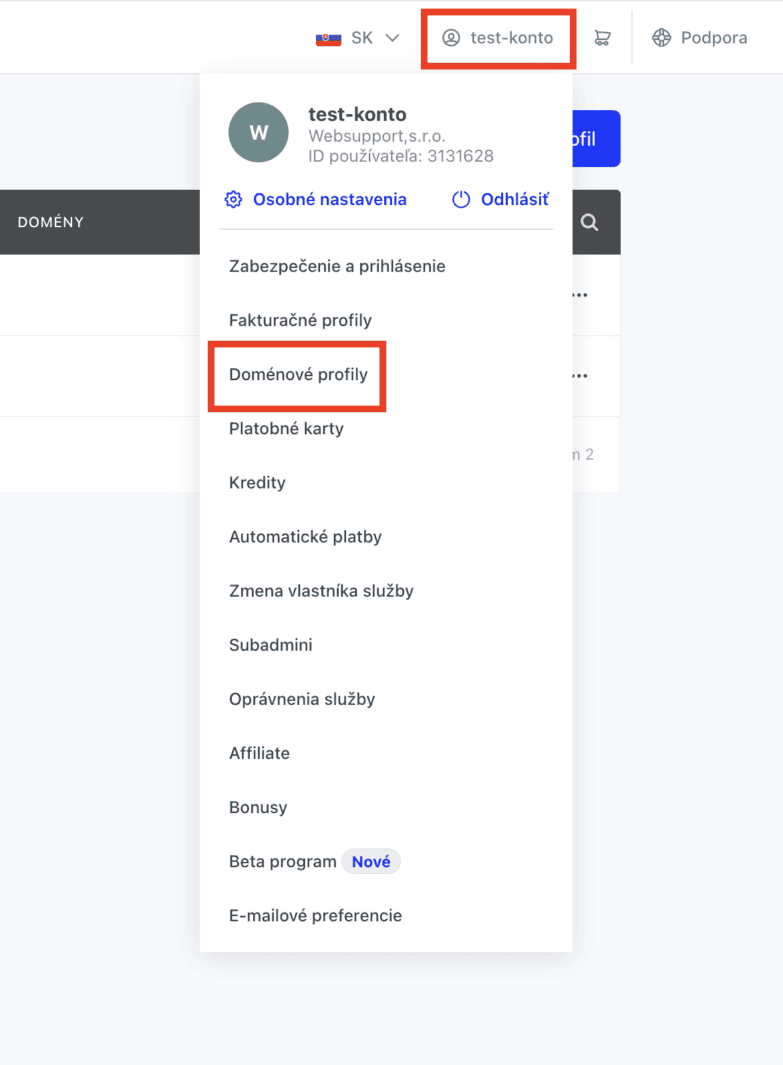Click the partially hidden blue profile button
This screenshot has width=783, height=1065.
[x=596, y=139]
